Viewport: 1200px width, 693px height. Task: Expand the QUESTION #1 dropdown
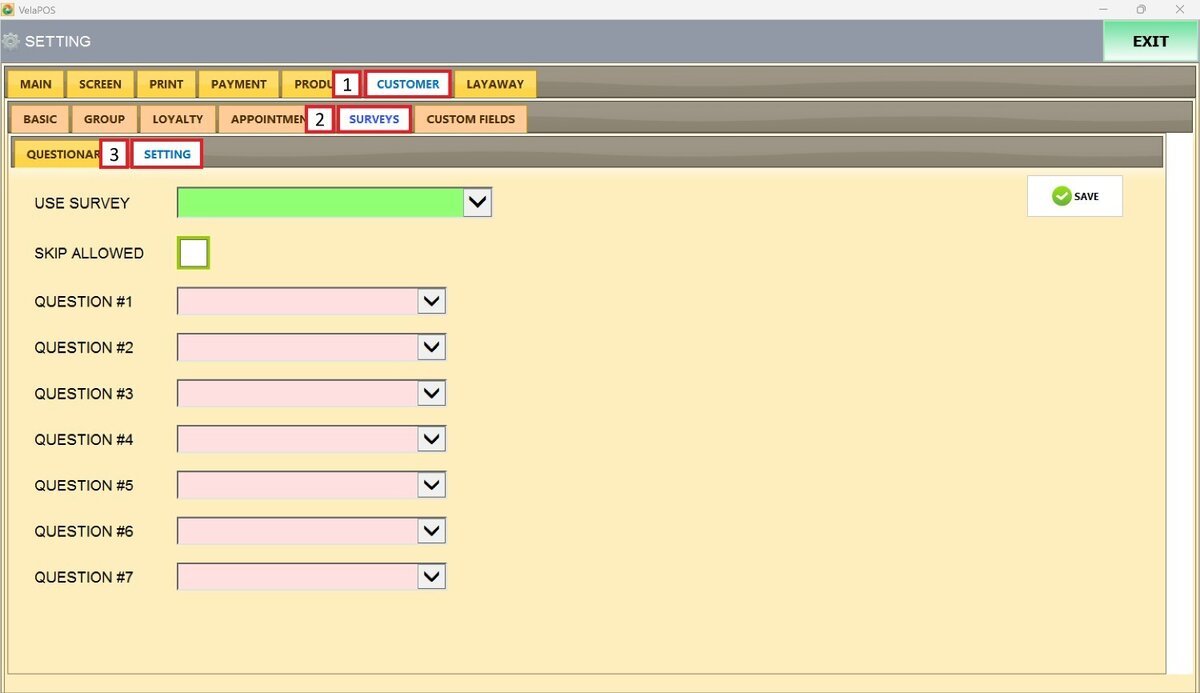click(431, 301)
